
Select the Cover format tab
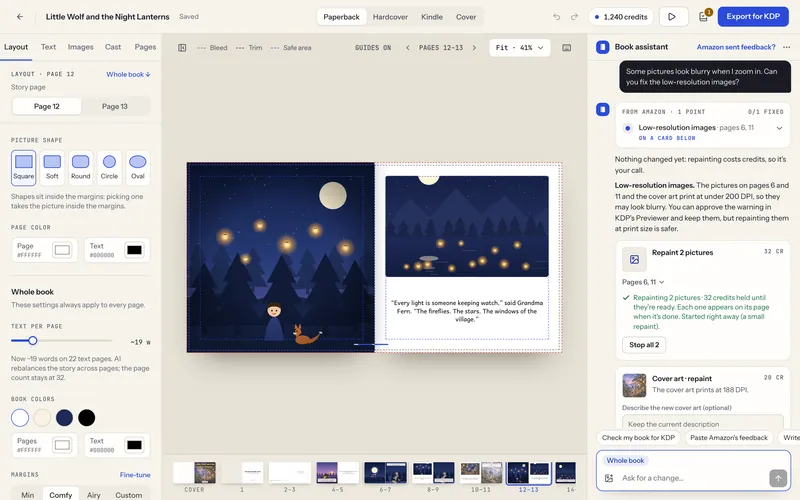pos(466,17)
